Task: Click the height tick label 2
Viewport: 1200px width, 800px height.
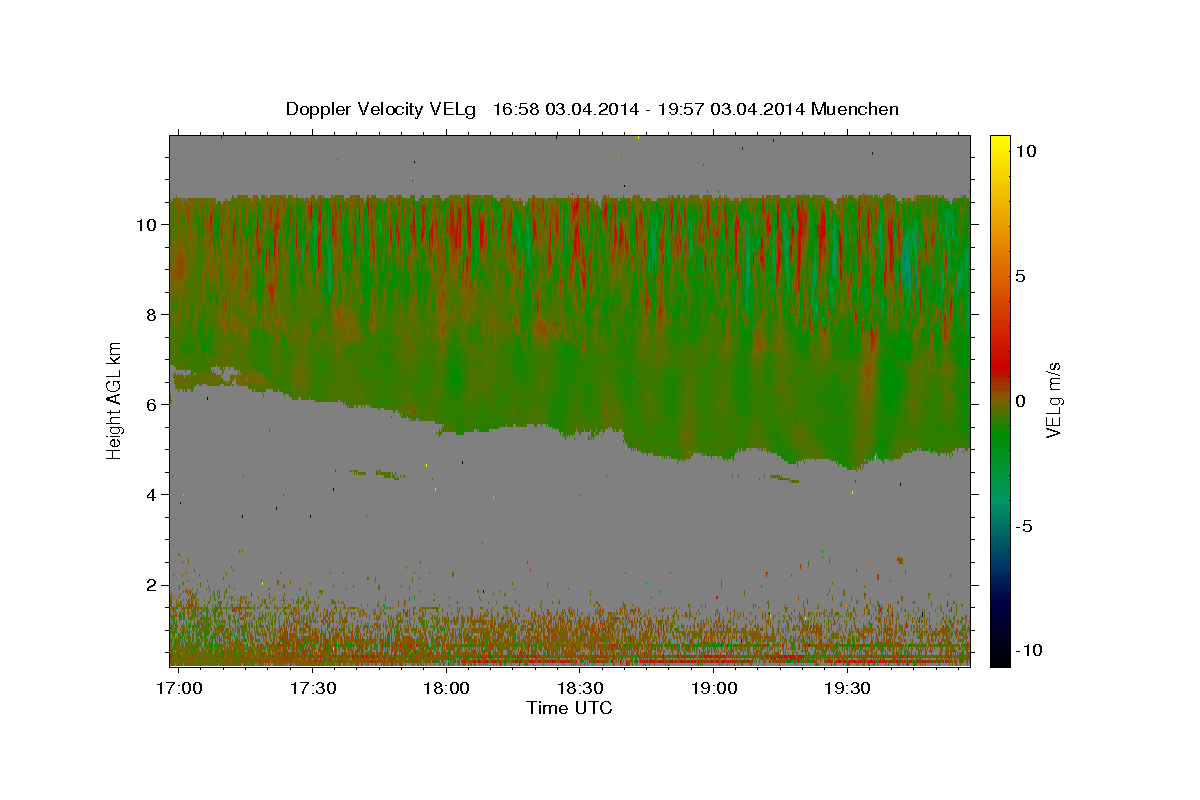Action: [x=152, y=585]
